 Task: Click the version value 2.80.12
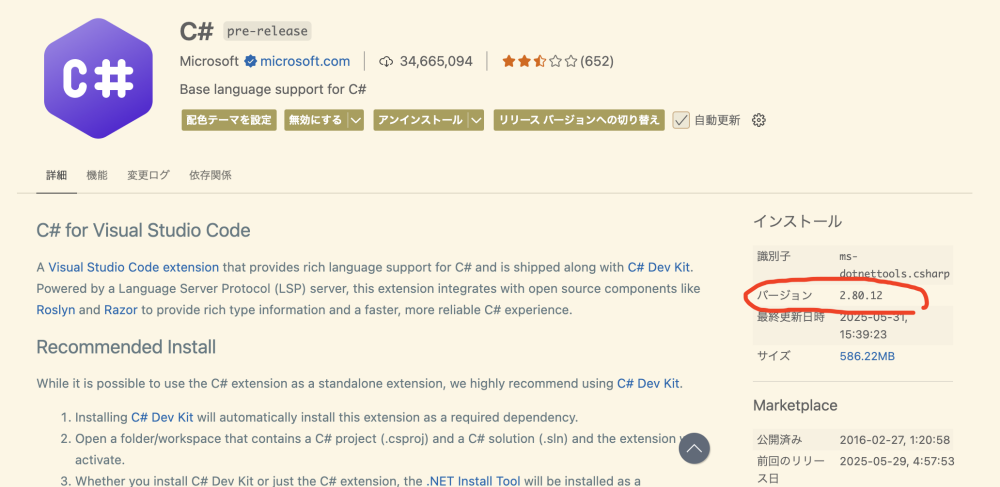[x=862, y=295]
